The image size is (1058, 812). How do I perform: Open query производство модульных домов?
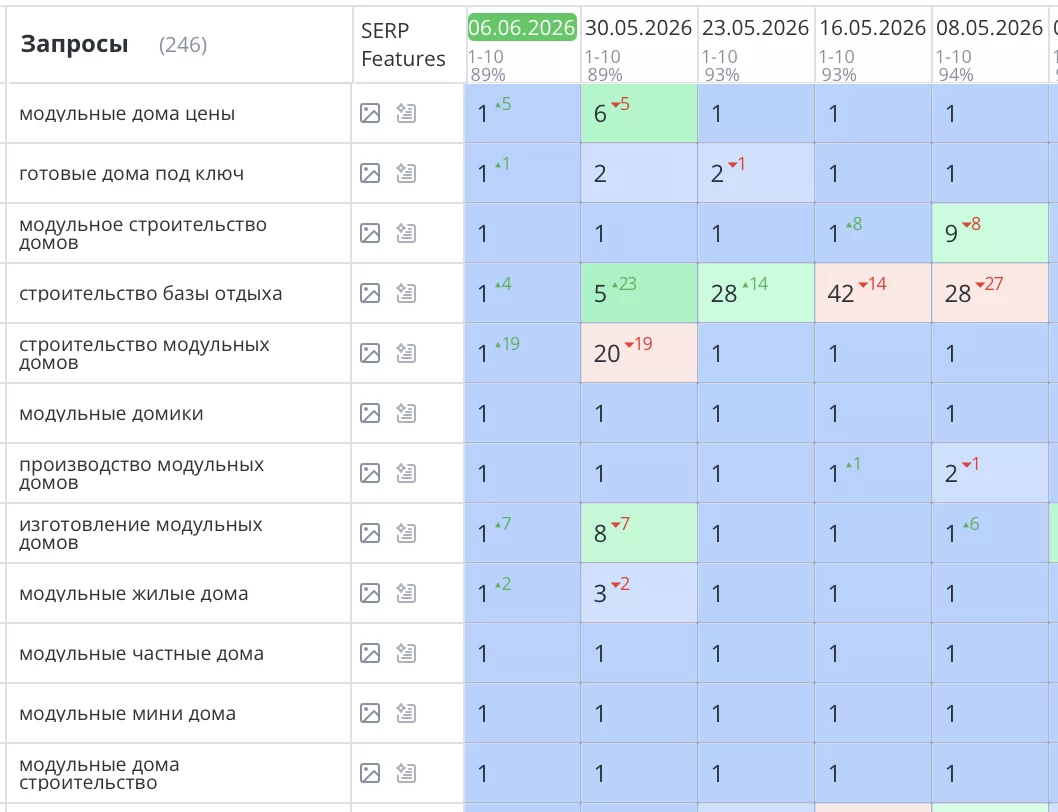pos(141,473)
